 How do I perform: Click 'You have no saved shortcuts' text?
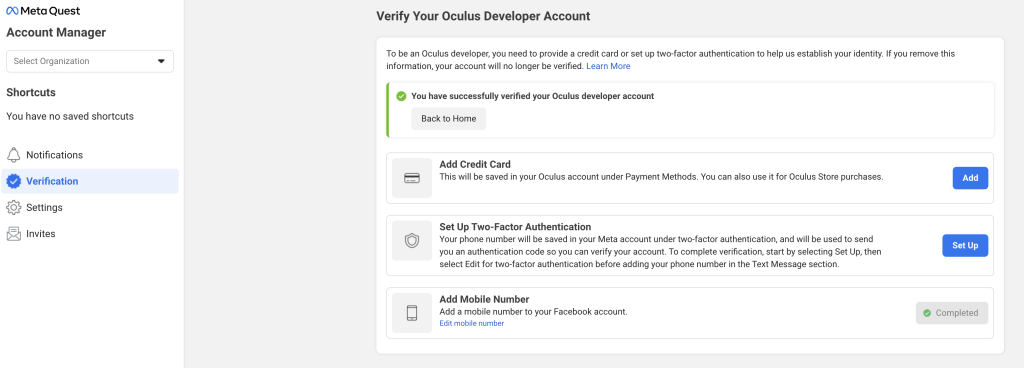(70, 116)
